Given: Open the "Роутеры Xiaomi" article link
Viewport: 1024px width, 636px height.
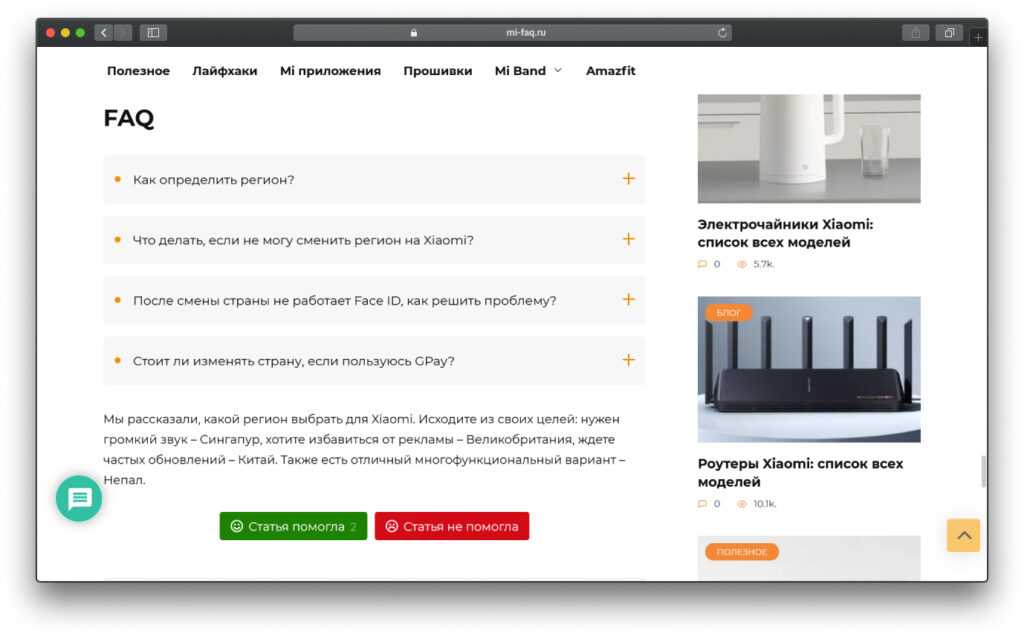Looking at the screenshot, I should [800, 472].
